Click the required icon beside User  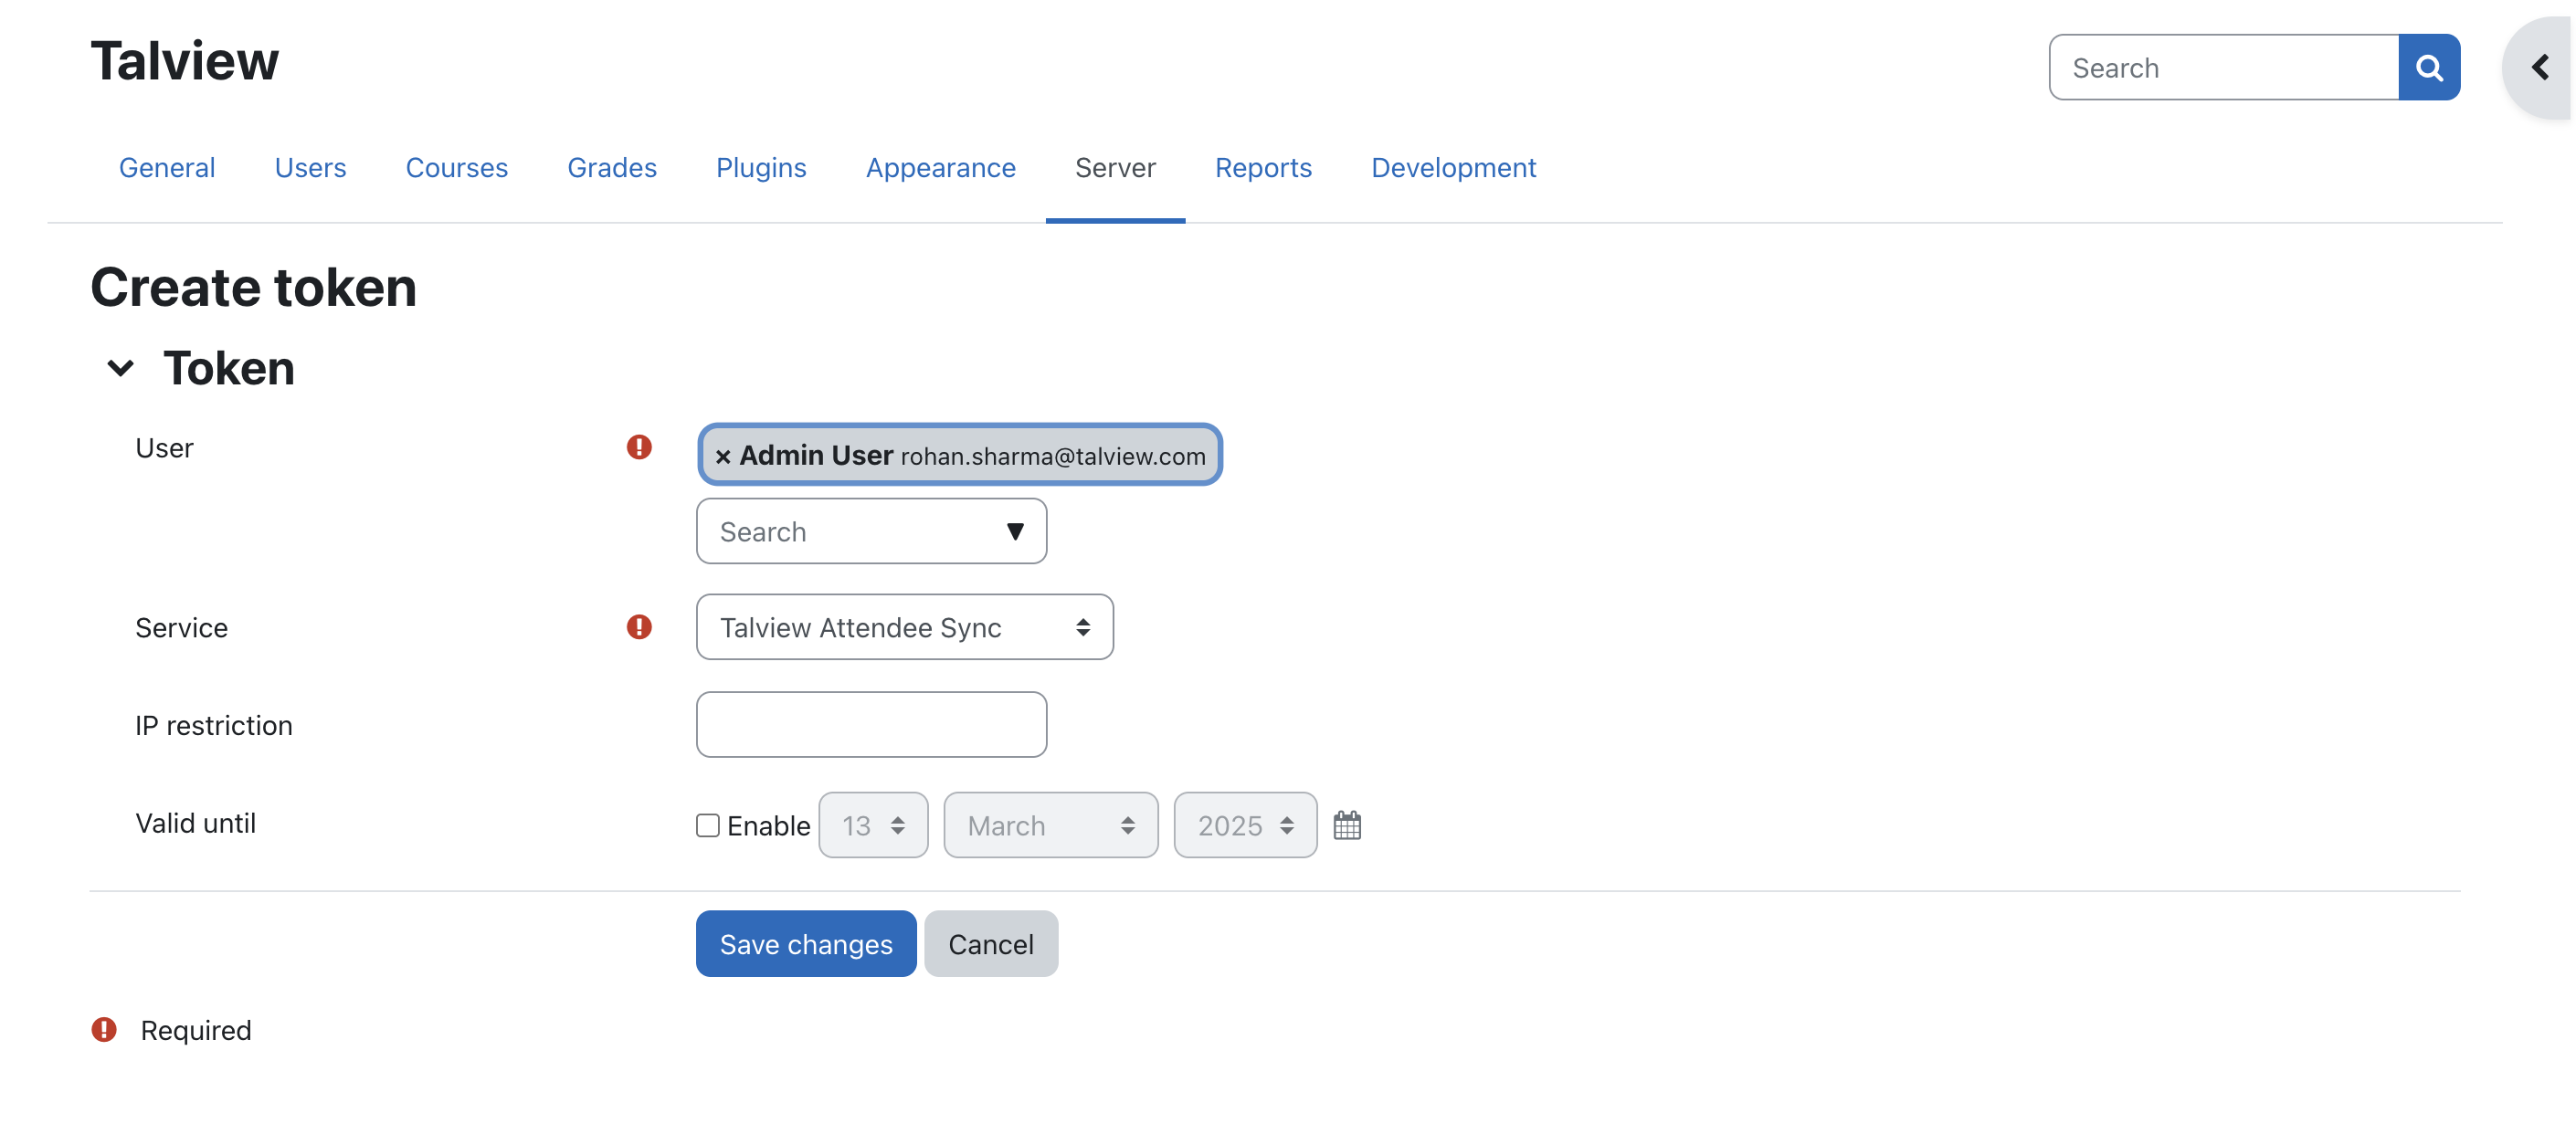coord(639,447)
